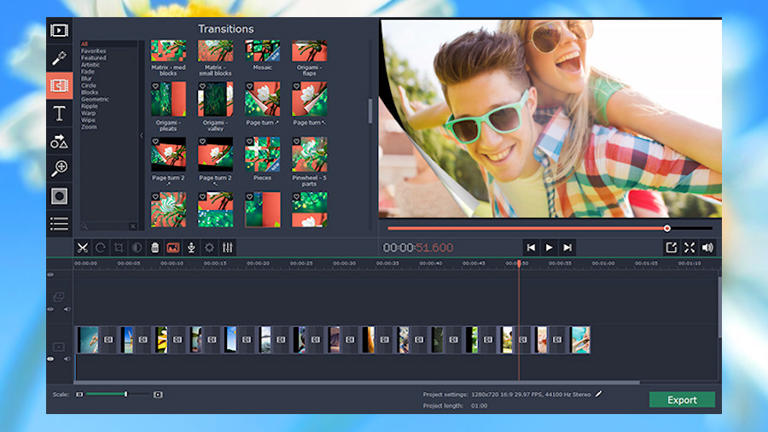Image resolution: width=768 pixels, height=432 pixels.
Task: Mute the main video track audio
Action: [67, 359]
